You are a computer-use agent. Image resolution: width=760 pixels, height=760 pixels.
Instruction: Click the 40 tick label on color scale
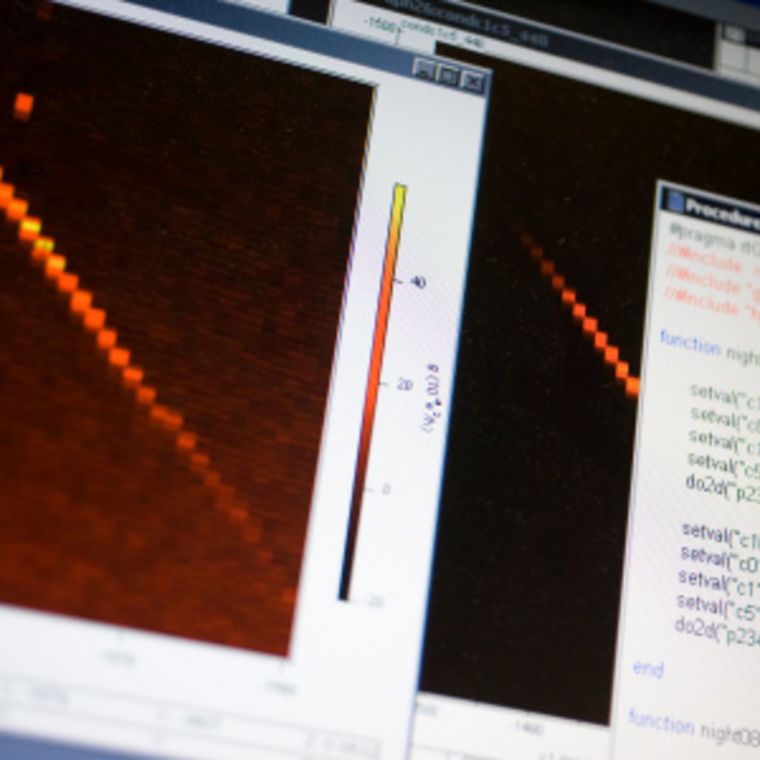[416, 282]
